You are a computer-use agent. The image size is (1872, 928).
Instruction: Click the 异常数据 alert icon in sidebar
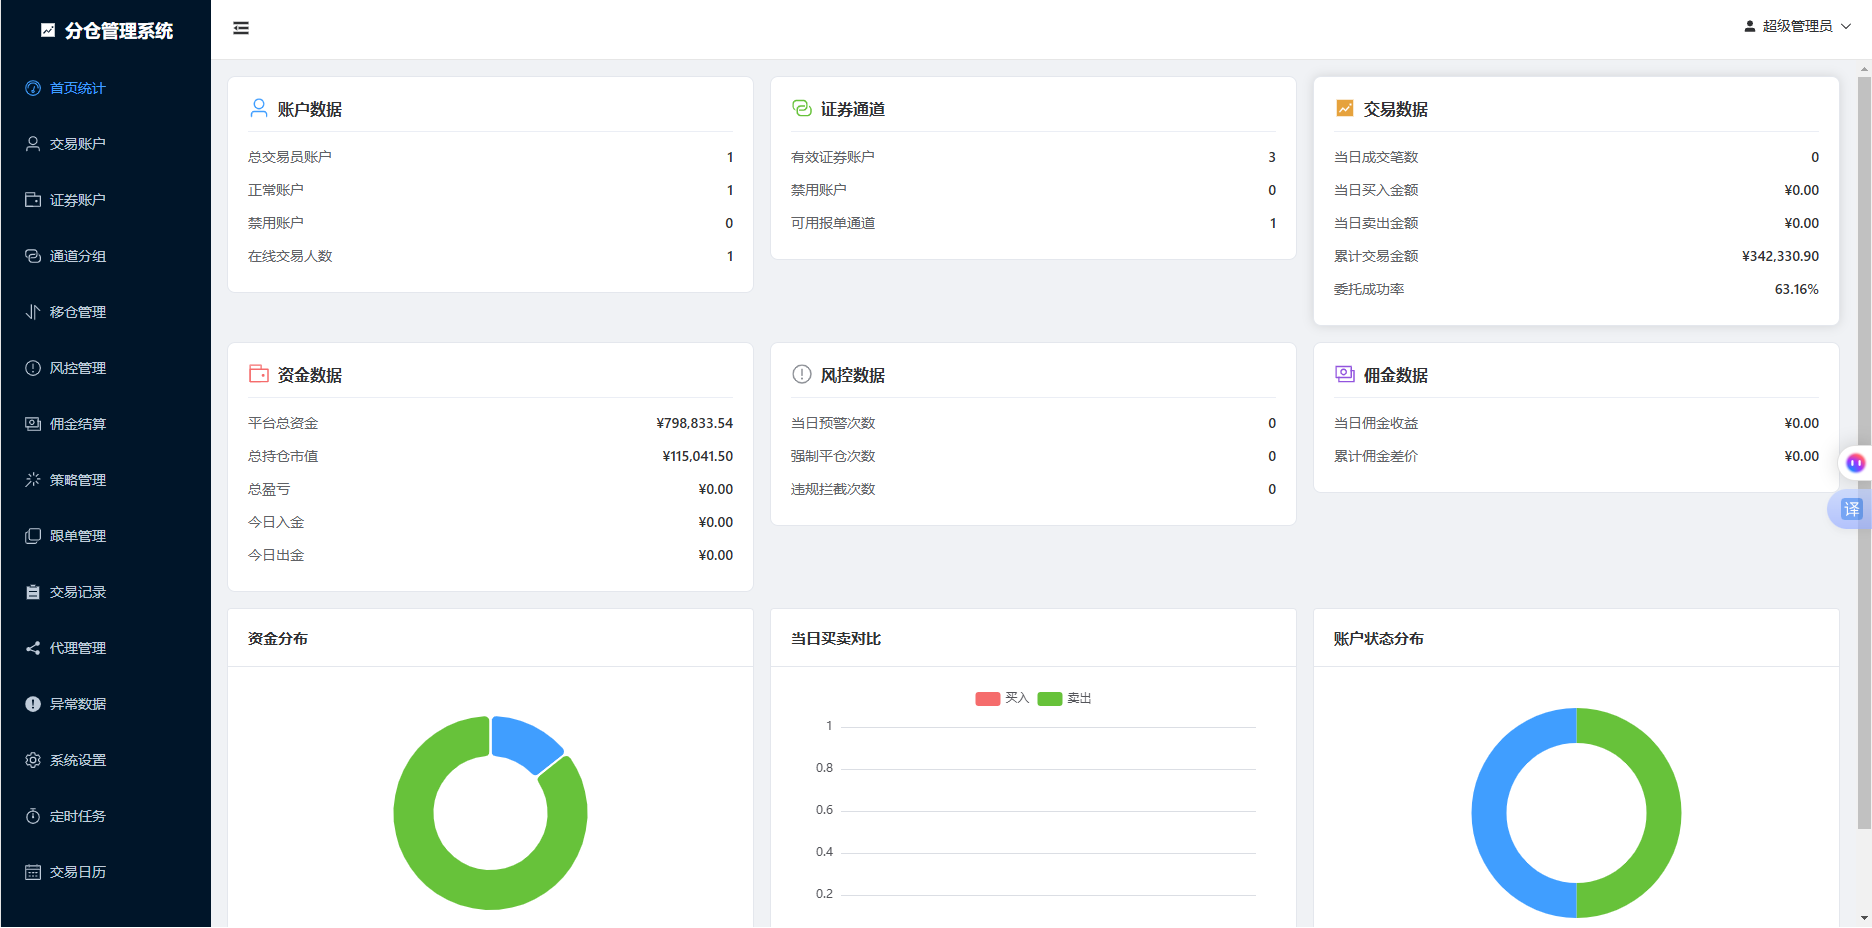(x=33, y=704)
